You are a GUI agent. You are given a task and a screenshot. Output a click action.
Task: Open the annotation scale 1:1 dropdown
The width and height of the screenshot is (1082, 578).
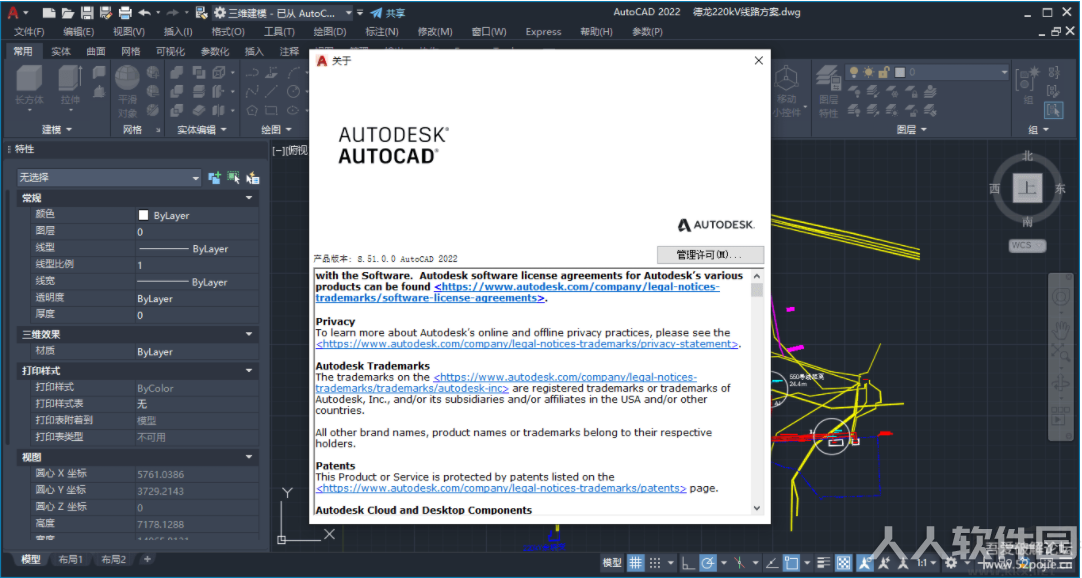tap(925, 563)
